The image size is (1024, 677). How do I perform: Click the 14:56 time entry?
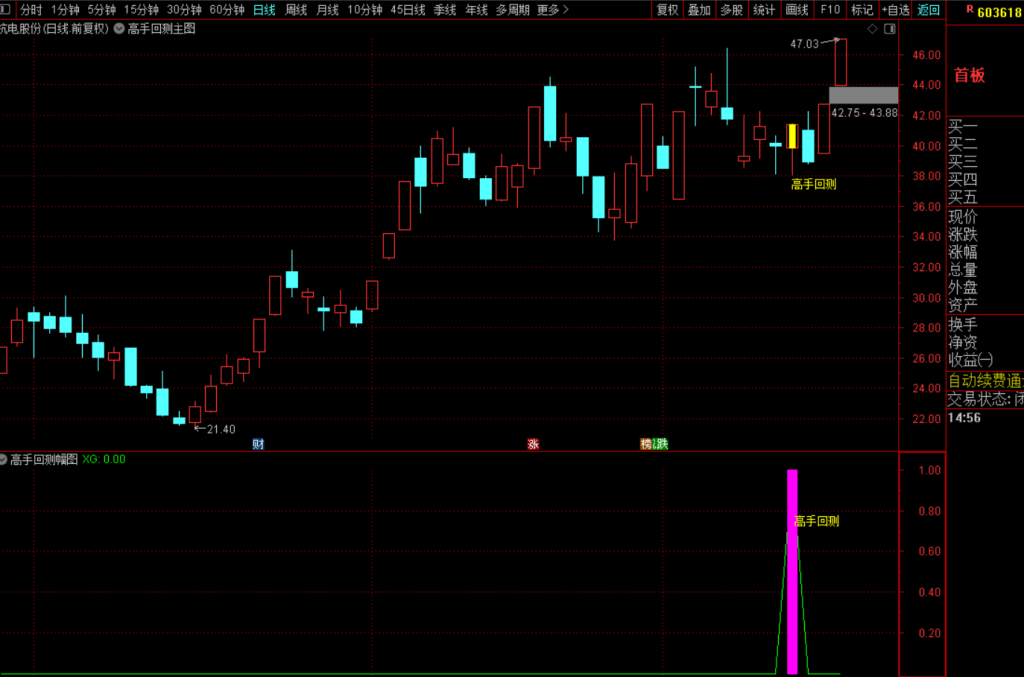964,418
